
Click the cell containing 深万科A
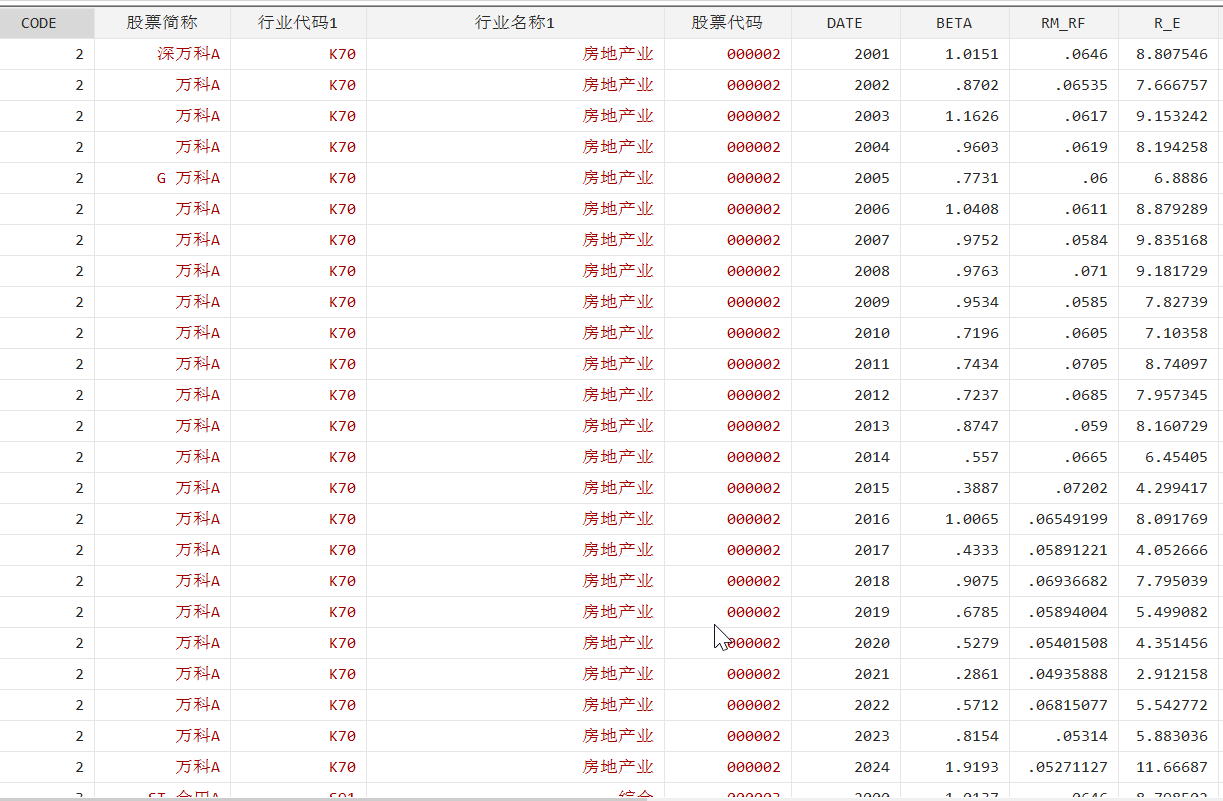(162, 54)
